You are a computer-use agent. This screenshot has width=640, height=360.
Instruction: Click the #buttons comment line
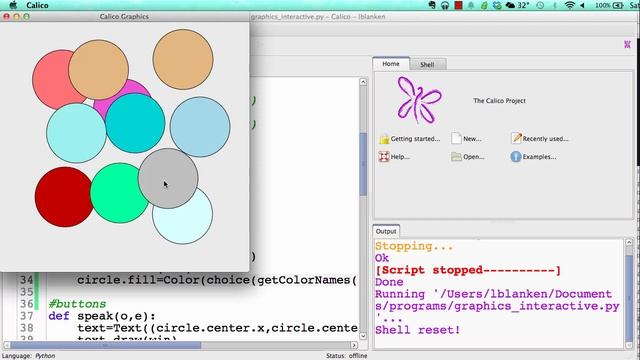[77, 304]
